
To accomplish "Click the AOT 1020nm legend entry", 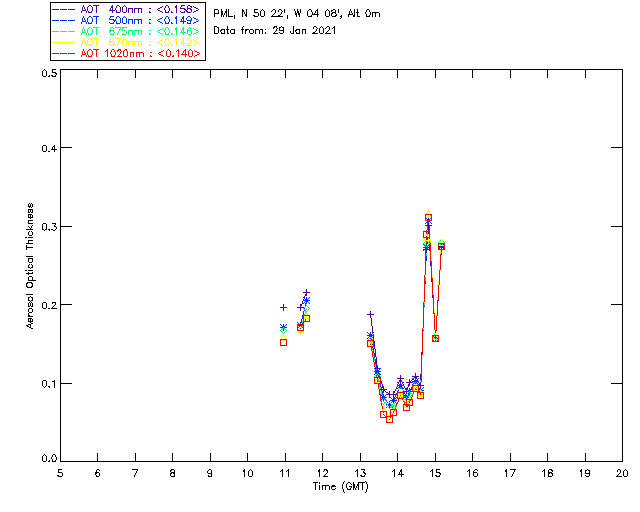I will click(126, 53).
